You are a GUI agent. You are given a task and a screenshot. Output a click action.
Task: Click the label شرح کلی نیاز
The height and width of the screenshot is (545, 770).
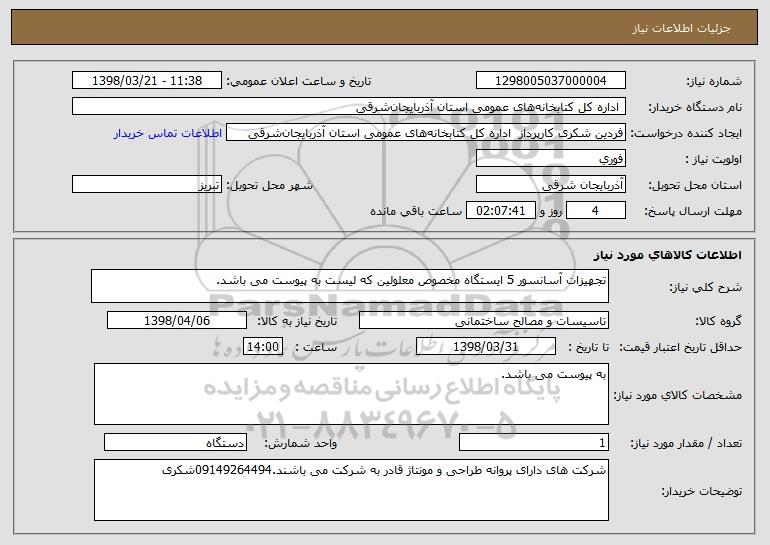click(x=706, y=288)
